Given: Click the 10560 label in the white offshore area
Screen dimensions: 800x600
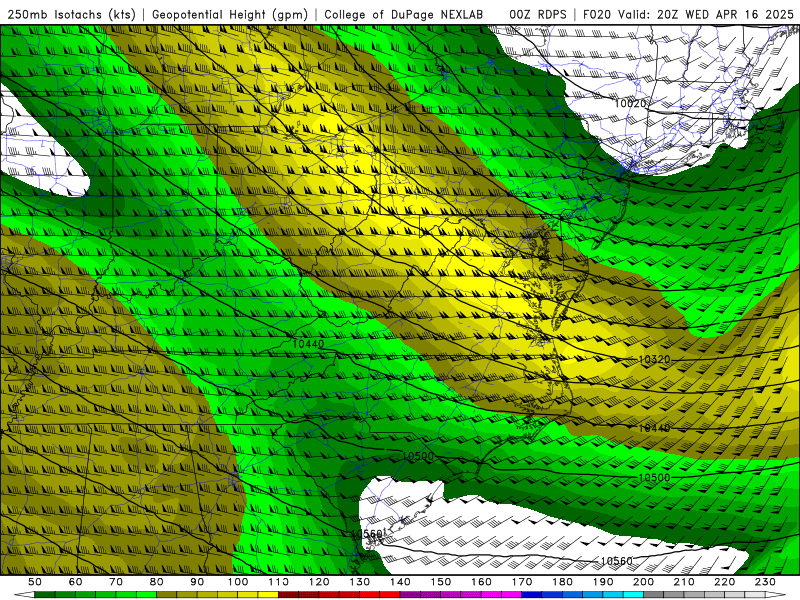Looking at the screenshot, I should tap(616, 561).
